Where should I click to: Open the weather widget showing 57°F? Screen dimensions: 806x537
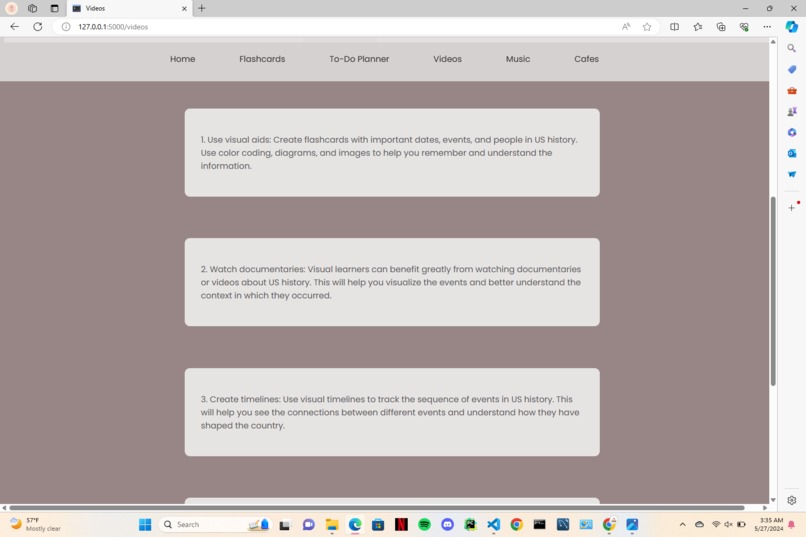[x=35, y=524]
